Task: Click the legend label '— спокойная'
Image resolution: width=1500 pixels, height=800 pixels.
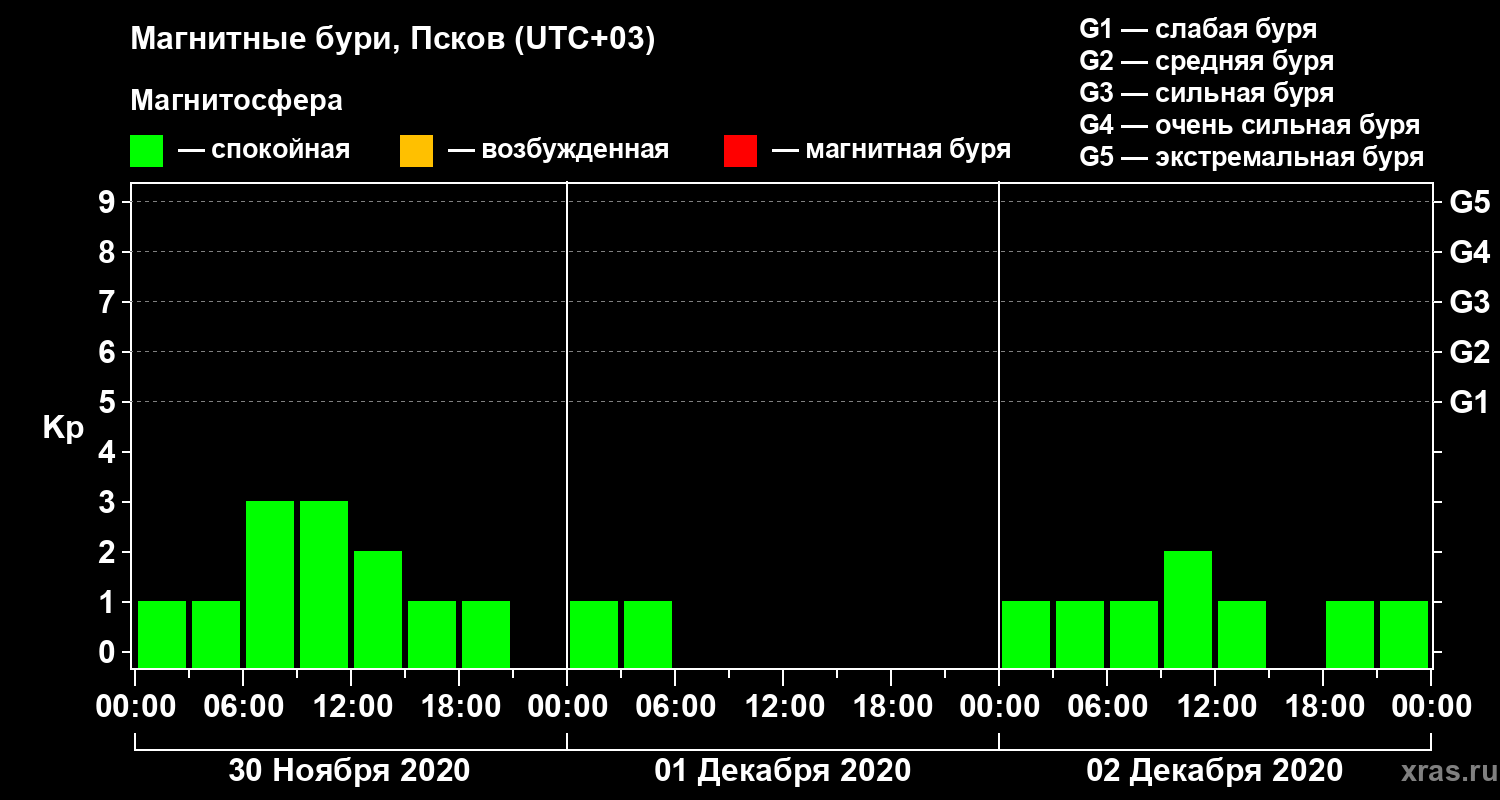Action: click(x=264, y=150)
